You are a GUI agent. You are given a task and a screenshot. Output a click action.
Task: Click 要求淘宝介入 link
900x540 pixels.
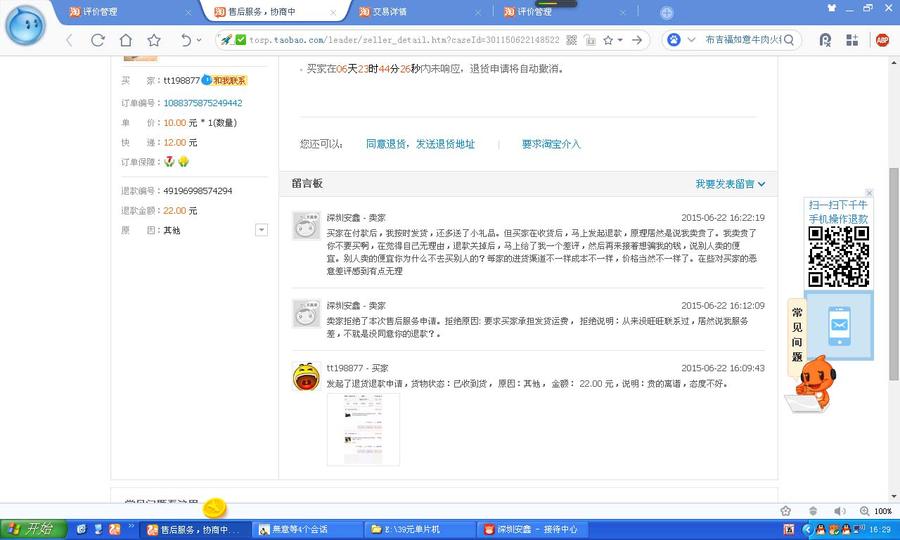[x=551, y=144]
